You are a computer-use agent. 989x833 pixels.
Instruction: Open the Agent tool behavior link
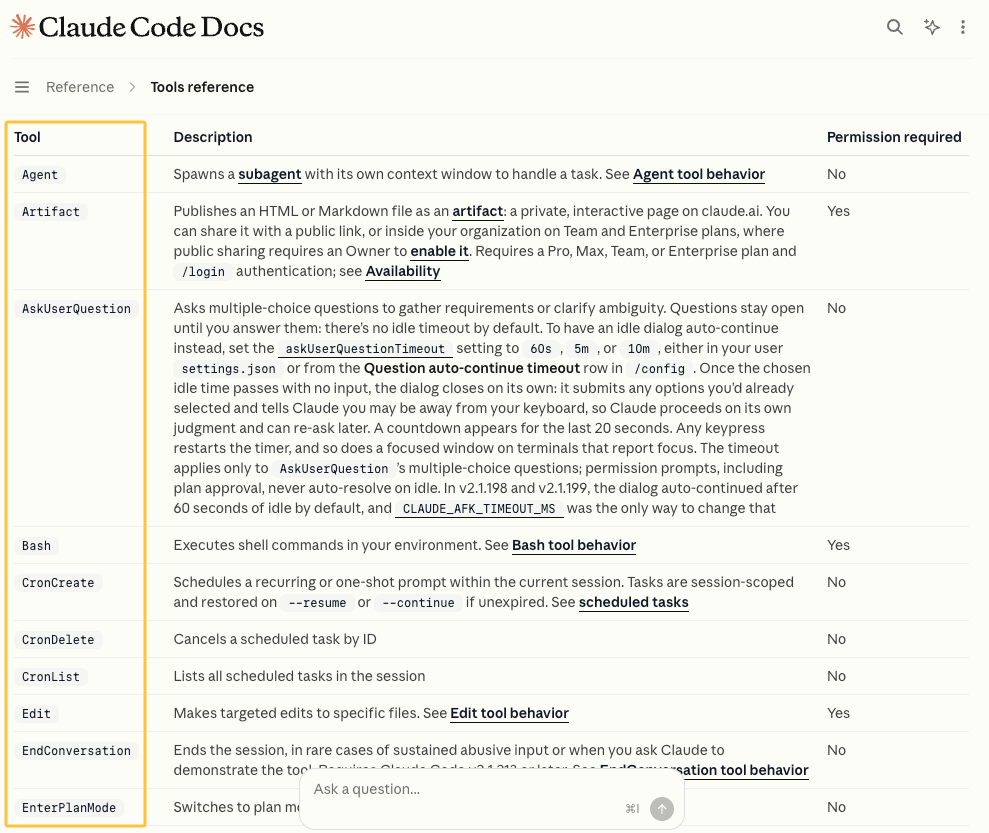coord(699,174)
